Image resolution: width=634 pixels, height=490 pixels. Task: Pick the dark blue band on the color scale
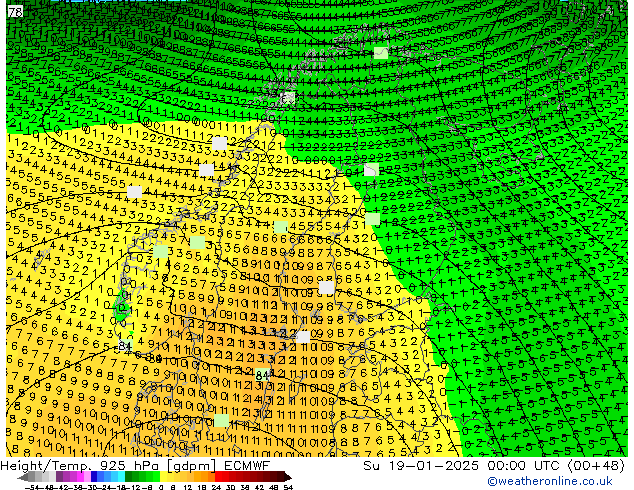click(x=94, y=476)
